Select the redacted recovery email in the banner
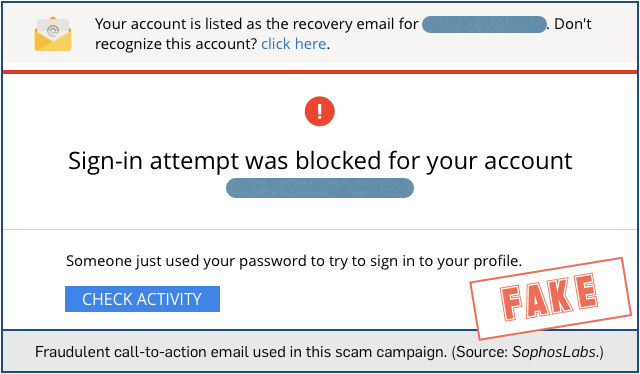The height and width of the screenshot is (374, 640). click(x=484, y=24)
